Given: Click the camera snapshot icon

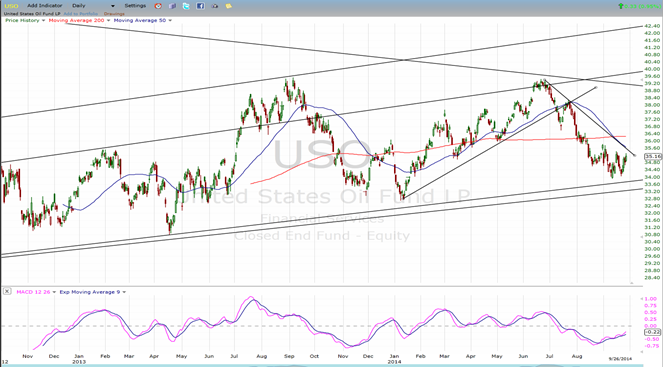Looking at the screenshot, I should tap(214, 6).
